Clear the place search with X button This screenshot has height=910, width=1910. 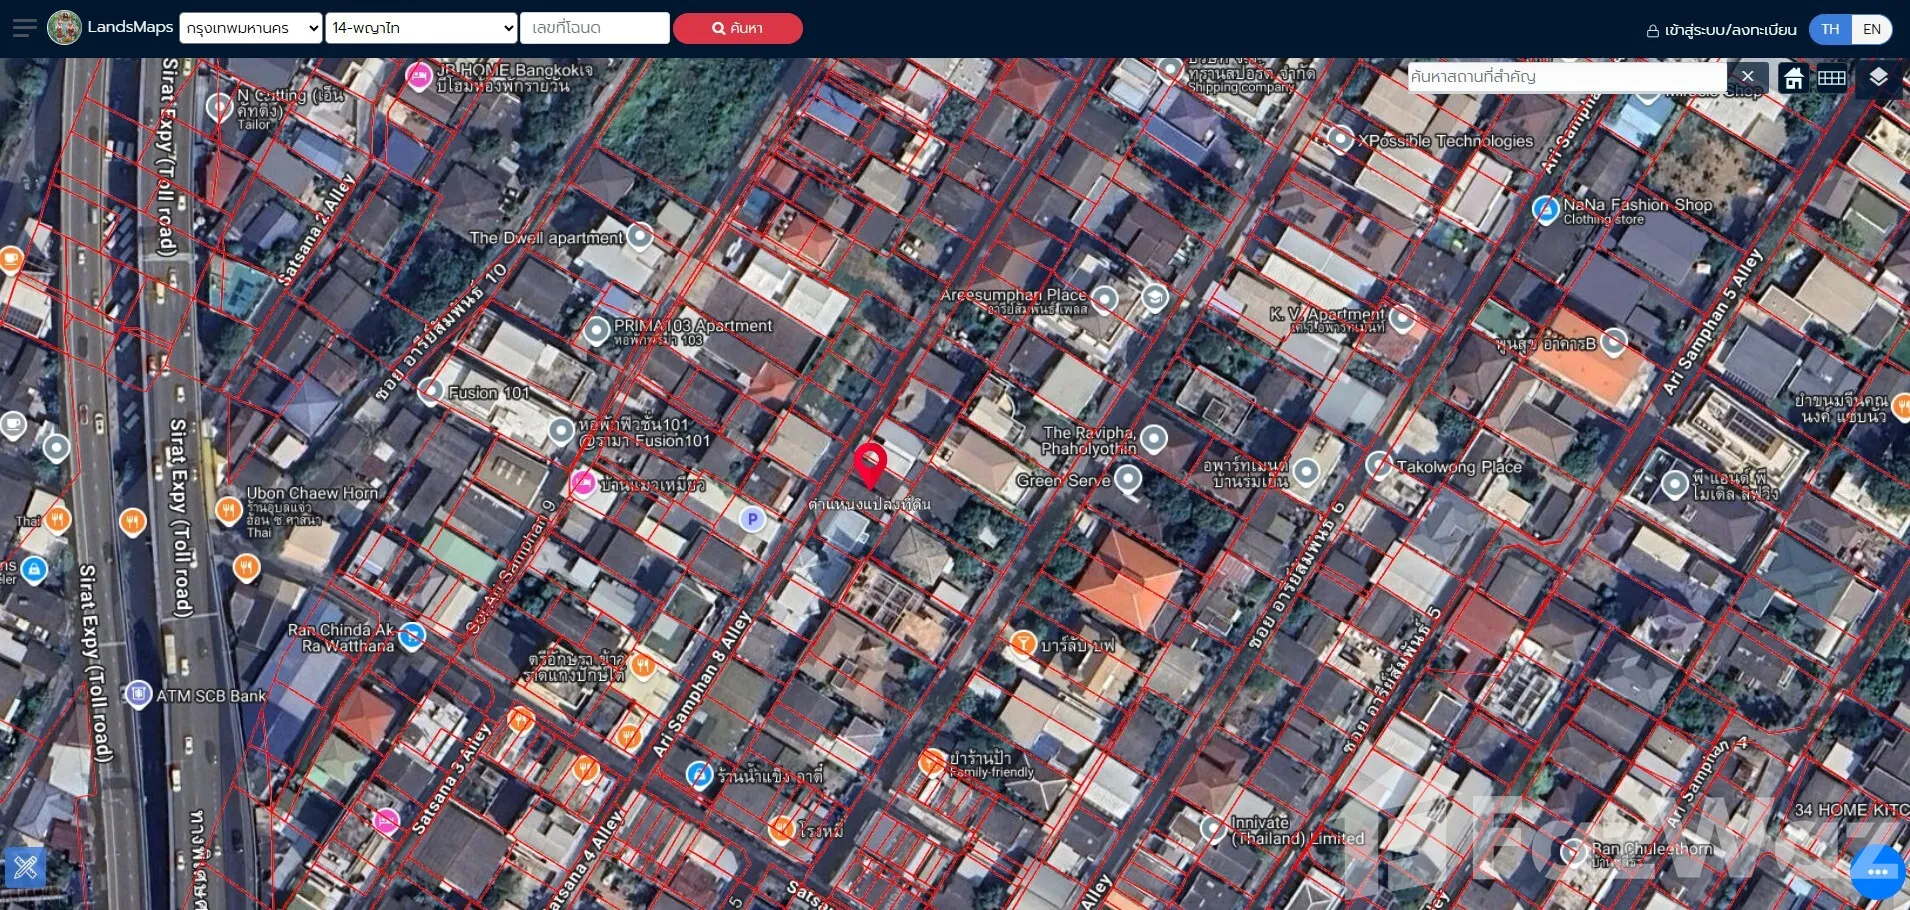coord(1747,77)
